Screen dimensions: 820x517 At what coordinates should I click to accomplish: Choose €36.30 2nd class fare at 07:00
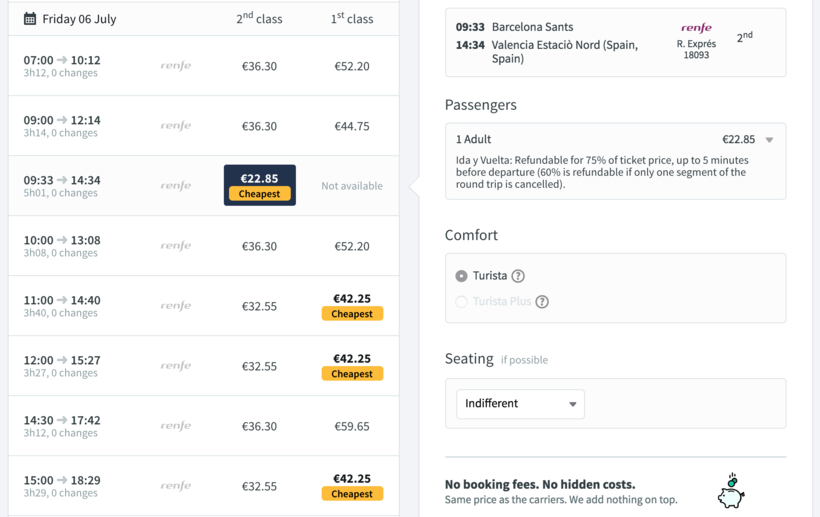click(x=259, y=66)
